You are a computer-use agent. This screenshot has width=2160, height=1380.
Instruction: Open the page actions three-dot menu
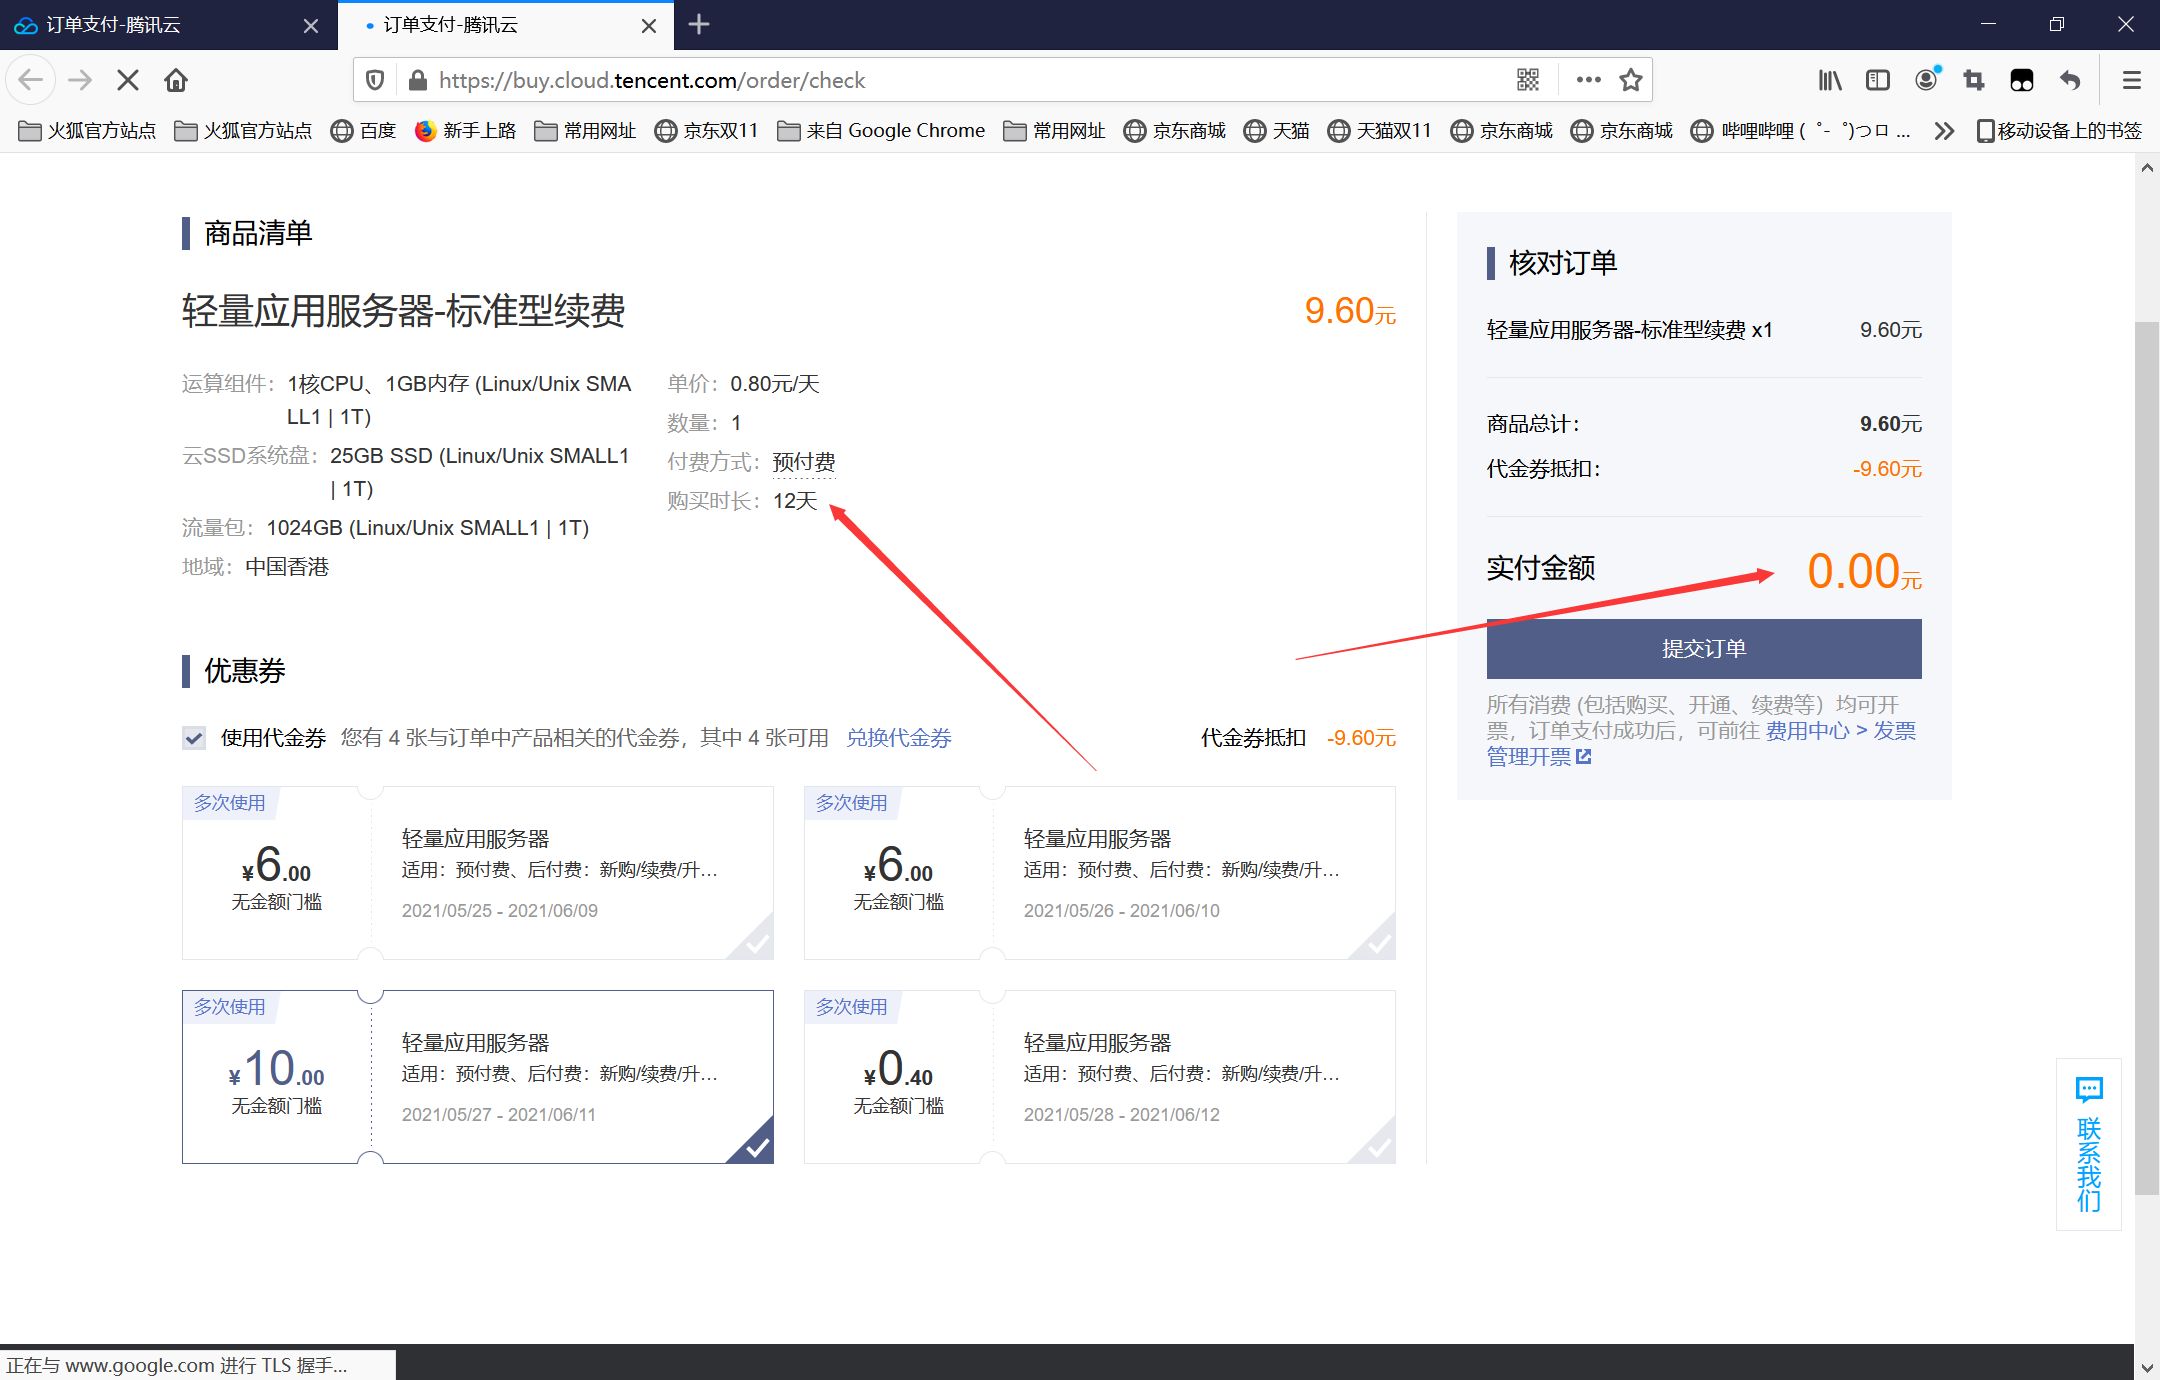pos(1588,80)
